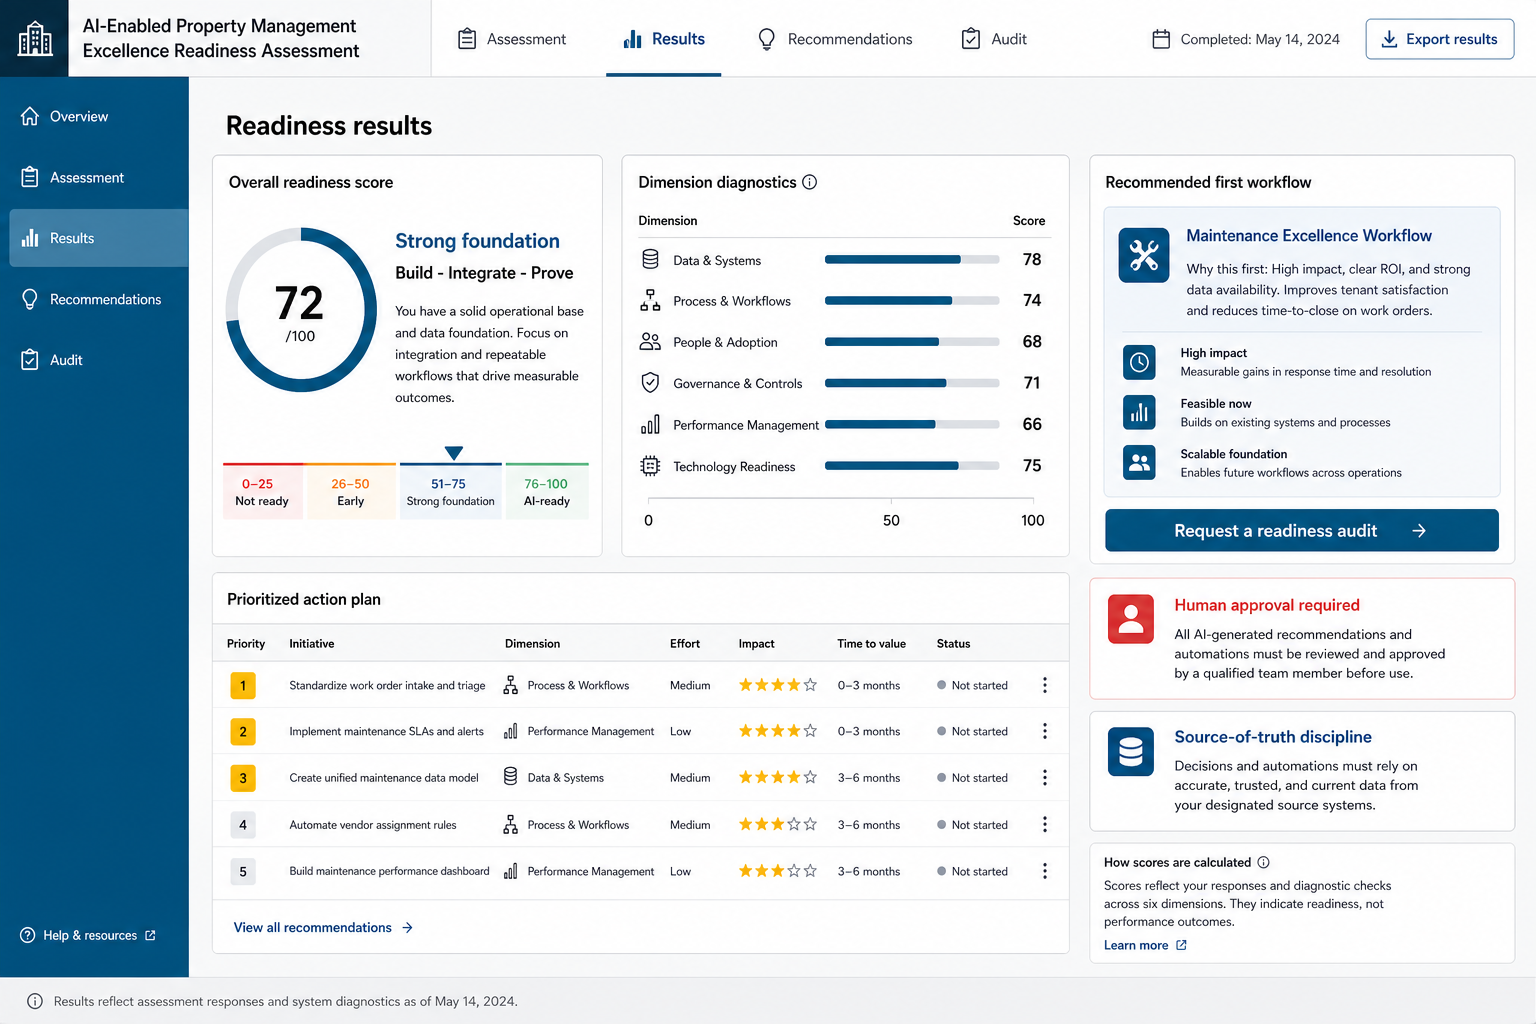This screenshot has height=1024, width=1536.
Task: Open the Audit tab in top navigation
Action: [994, 39]
